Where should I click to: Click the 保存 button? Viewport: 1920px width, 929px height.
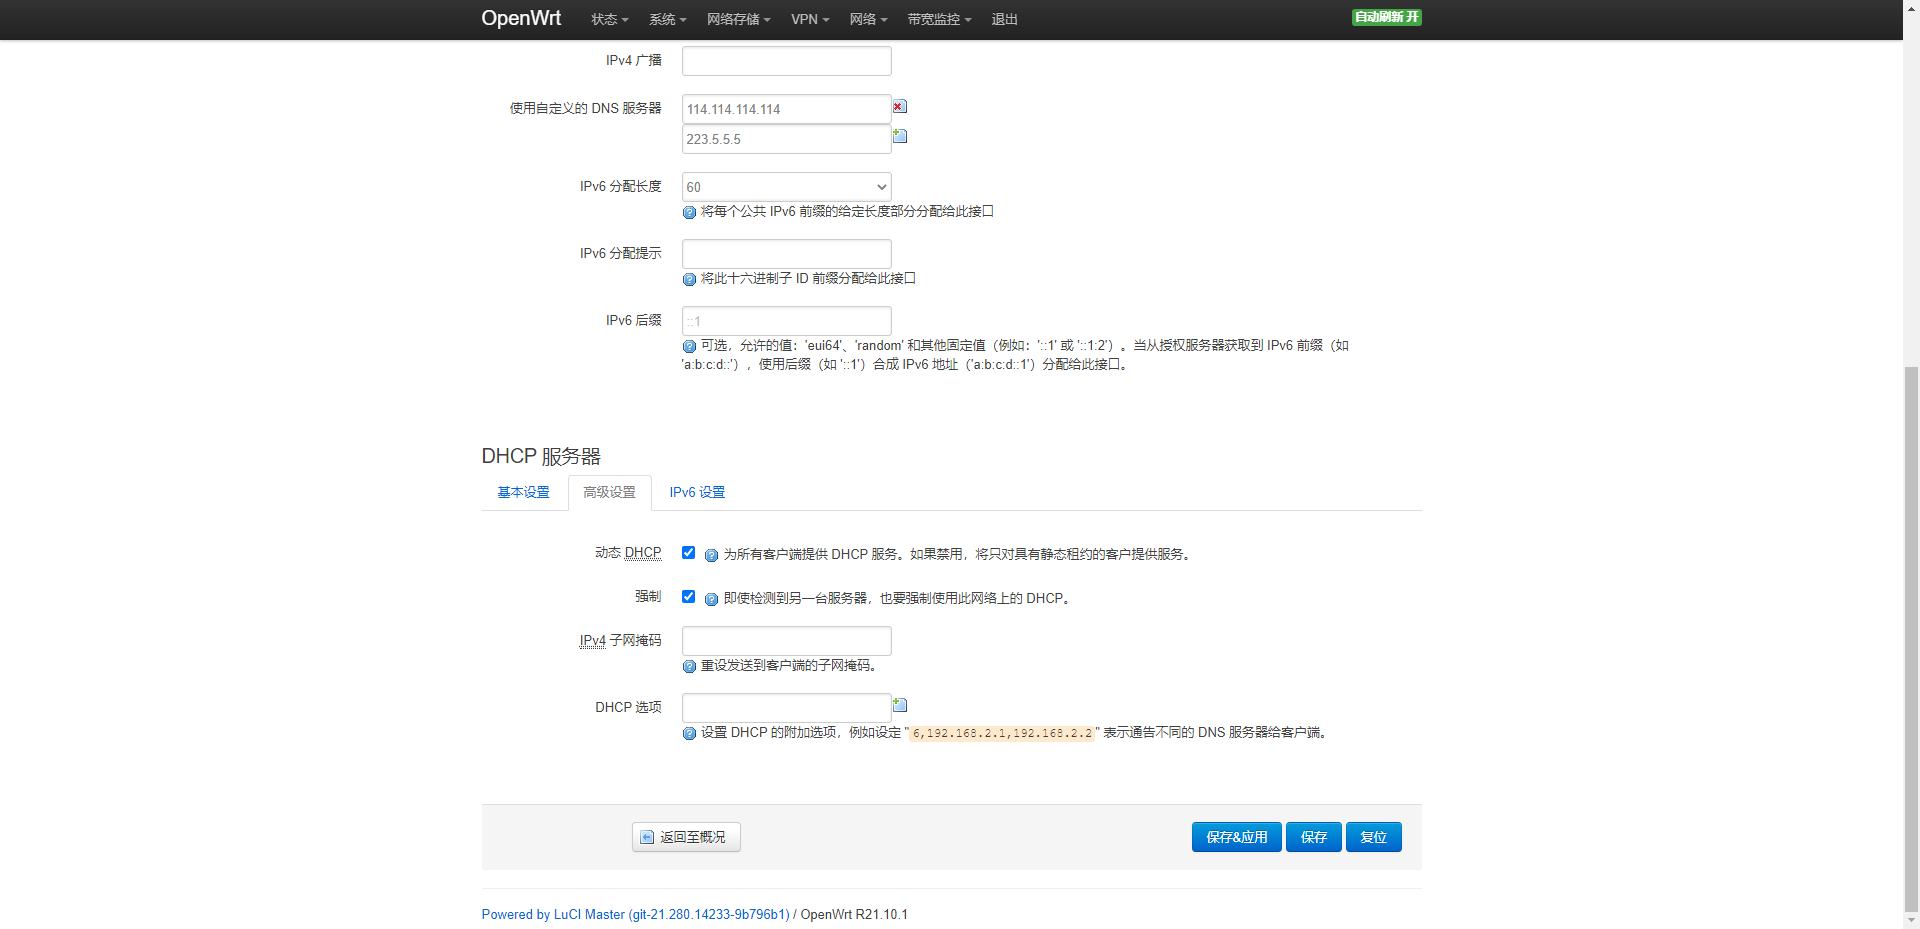click(1313, 837)
